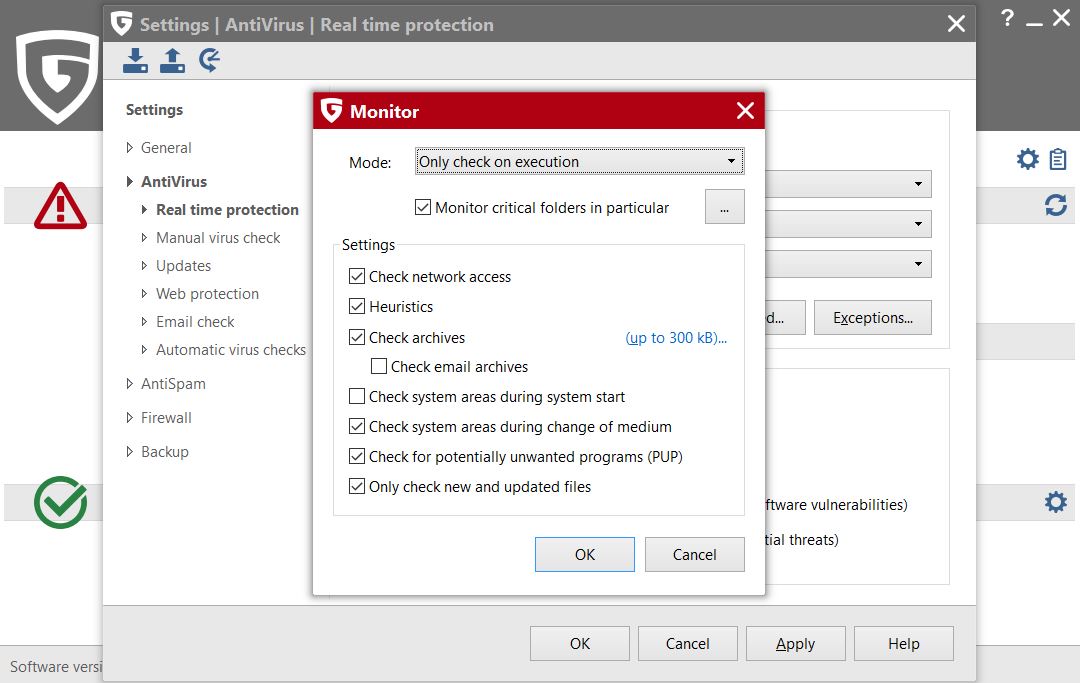Click the green checkmark status icon
This screenshot has width=1080, height=683.
point(60,502)
